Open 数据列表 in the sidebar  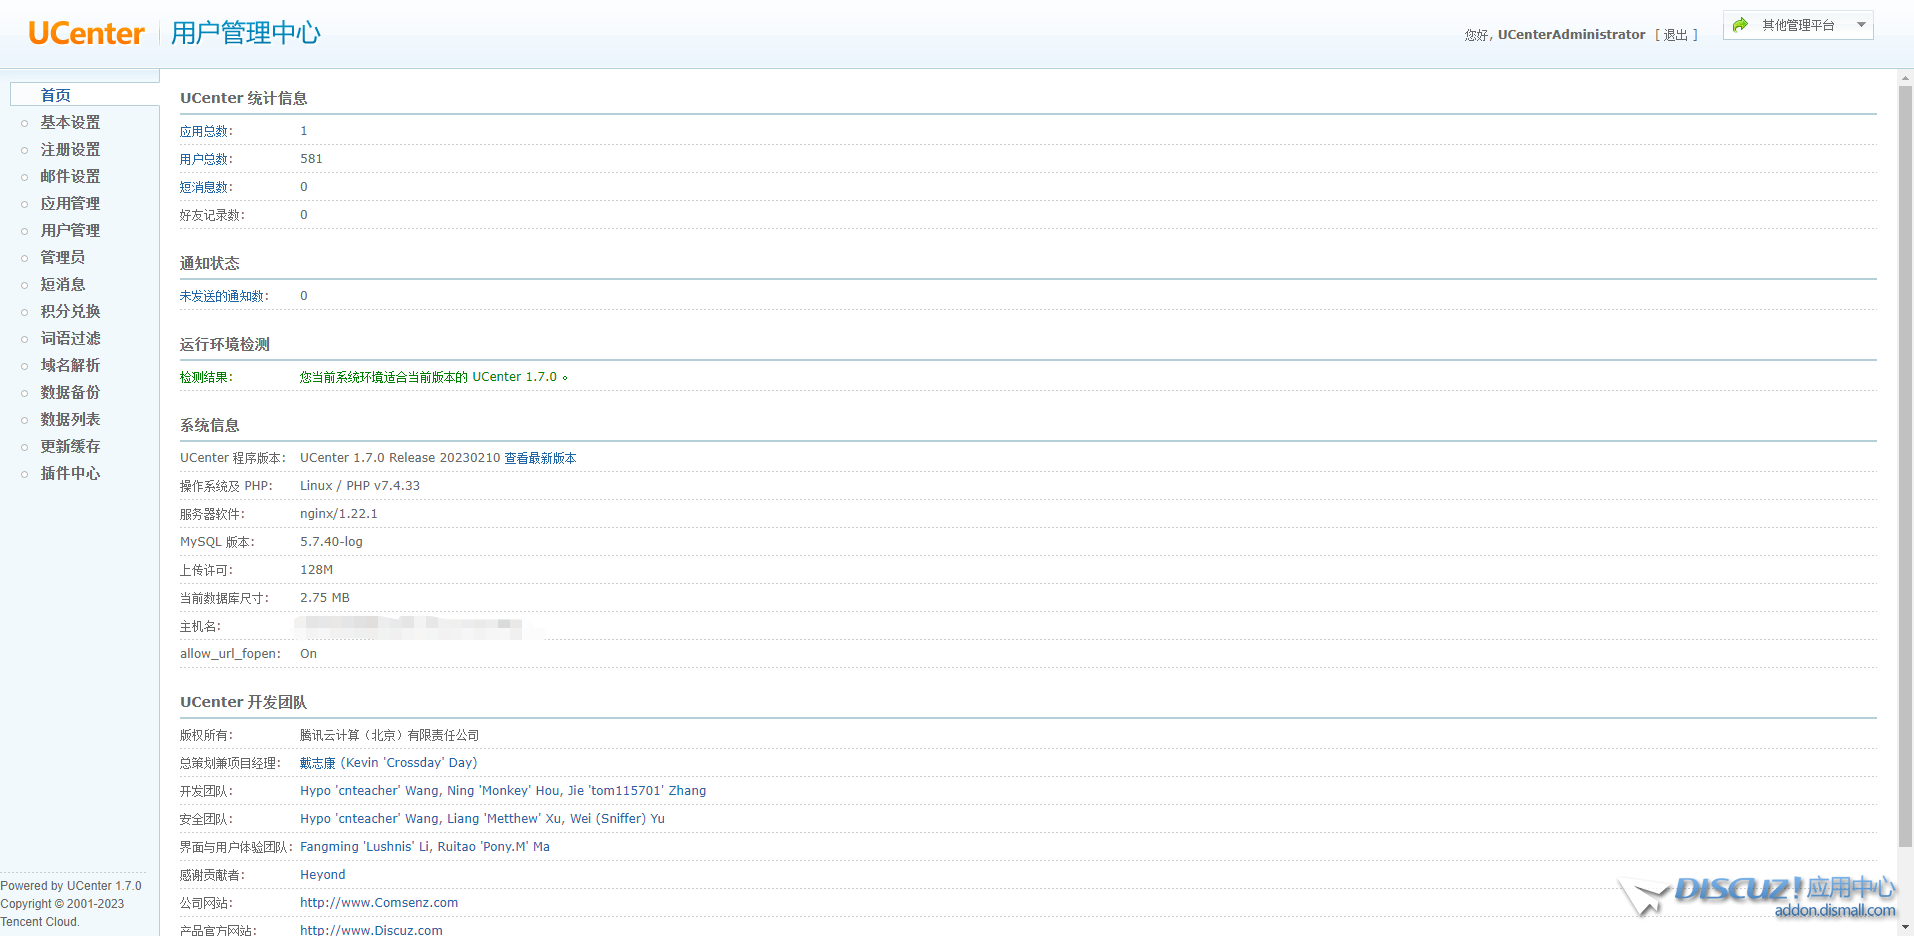click(x=70, y=419)
